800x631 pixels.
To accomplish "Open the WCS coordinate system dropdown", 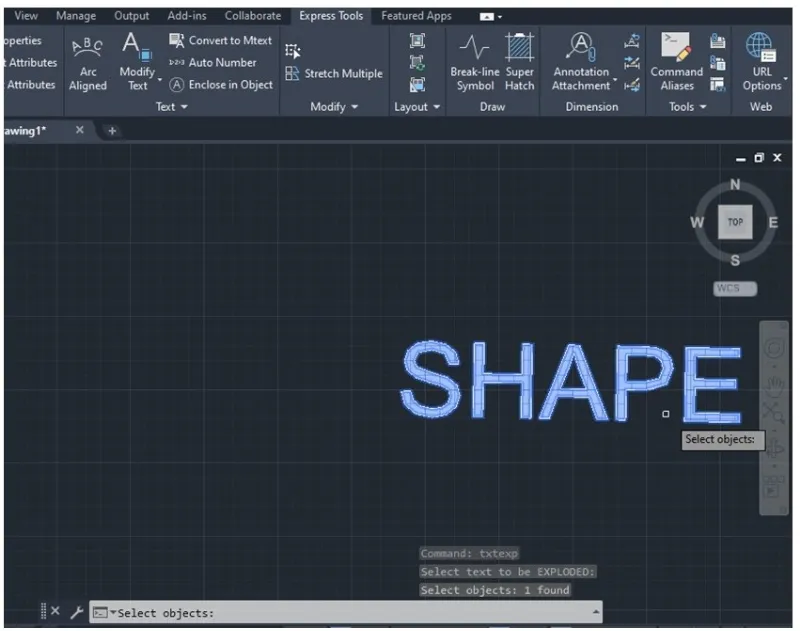I will coord(735,289).
